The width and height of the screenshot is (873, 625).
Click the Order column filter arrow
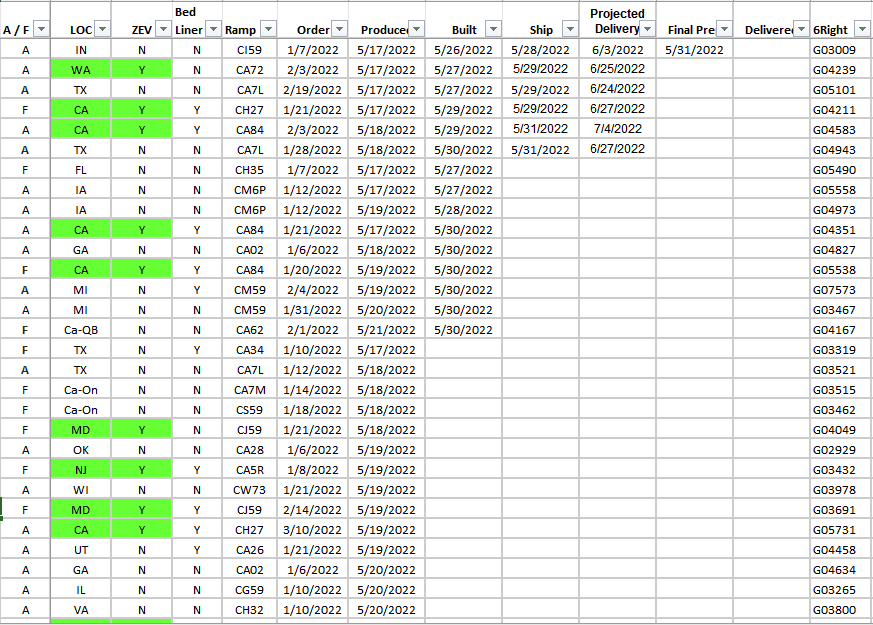tap(338, 29)
